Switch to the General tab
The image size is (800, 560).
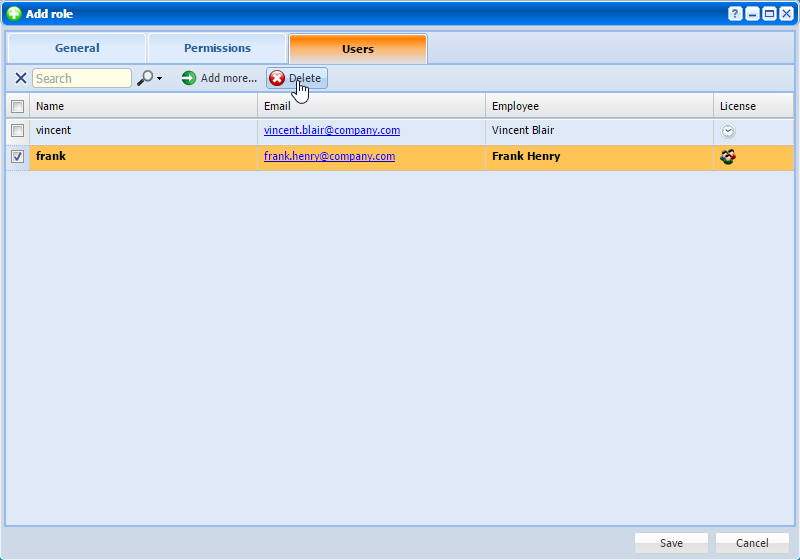(x=77, y=49)
